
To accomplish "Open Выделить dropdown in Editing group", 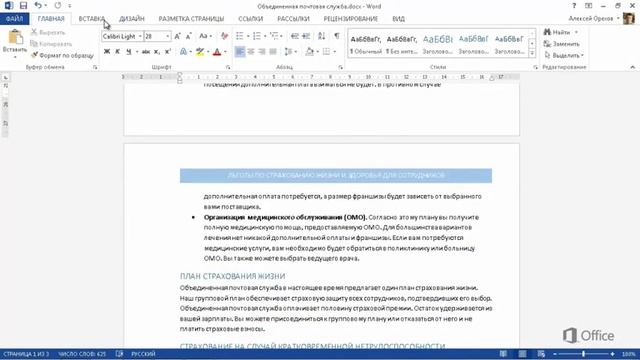I will (x=564, y=55).
